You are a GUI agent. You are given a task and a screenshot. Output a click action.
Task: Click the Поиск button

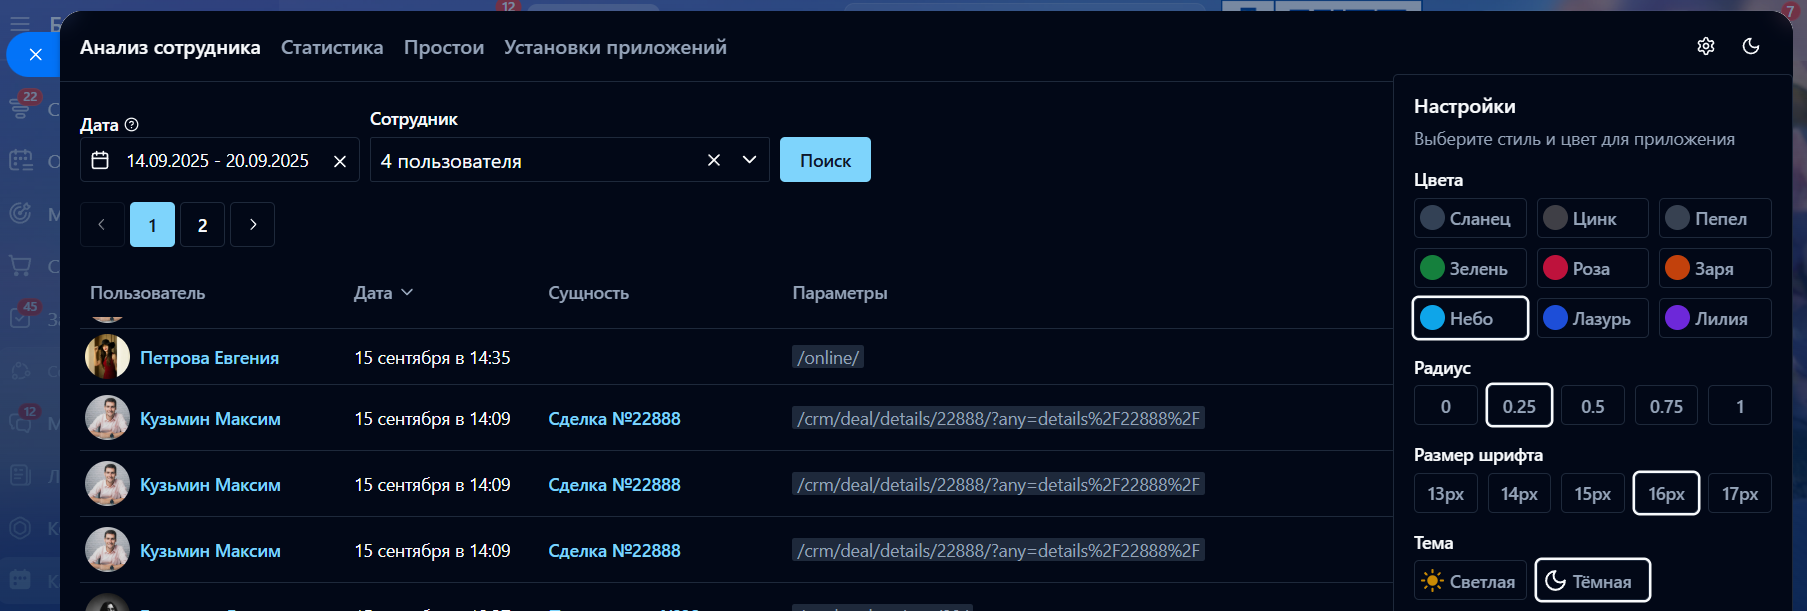coord(825,160)
